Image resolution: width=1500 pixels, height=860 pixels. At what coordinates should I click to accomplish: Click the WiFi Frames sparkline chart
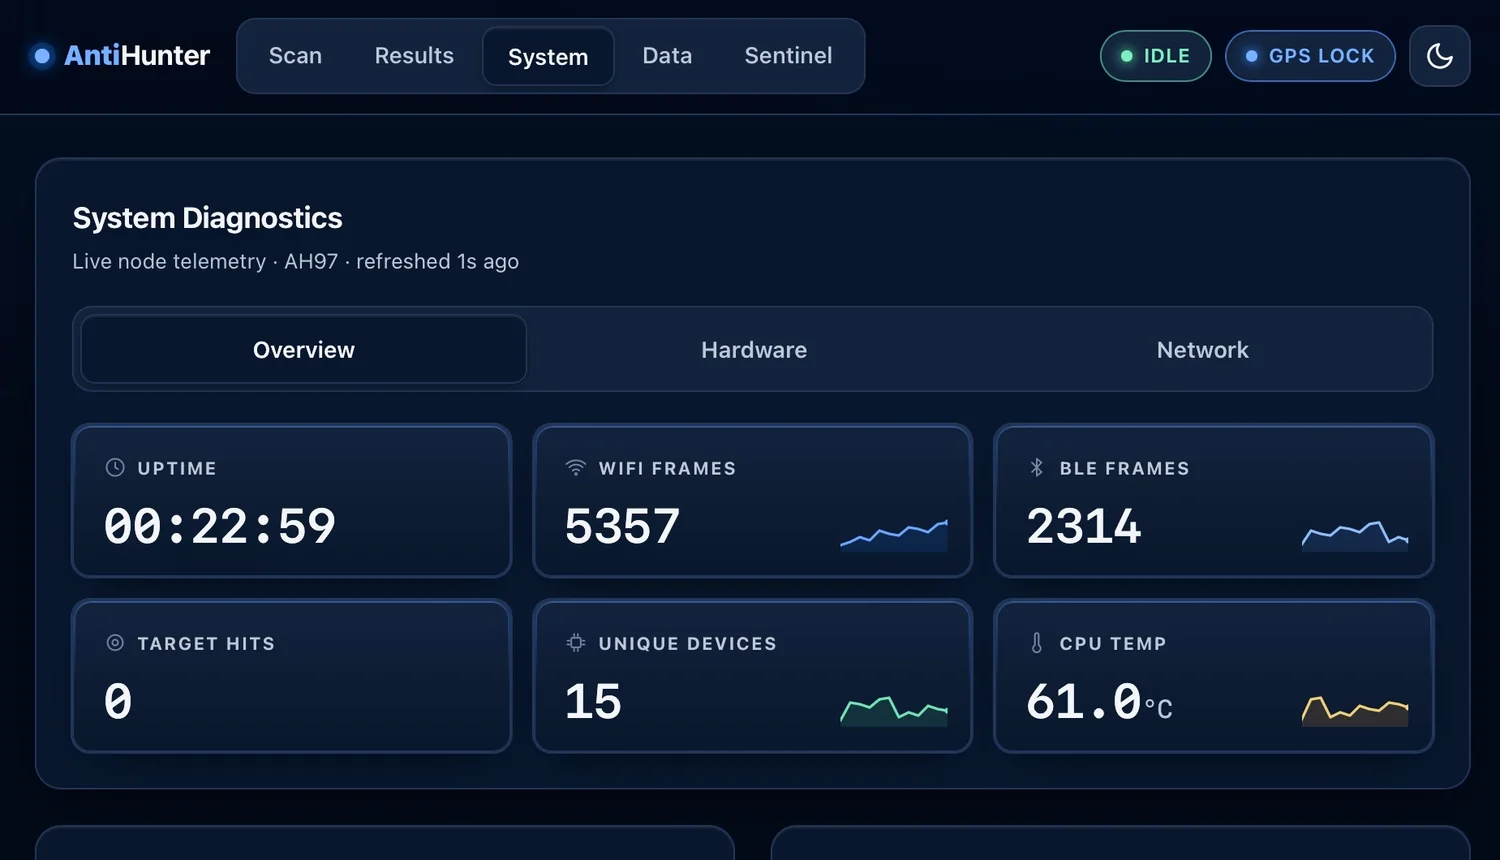(x=894, y=535)
